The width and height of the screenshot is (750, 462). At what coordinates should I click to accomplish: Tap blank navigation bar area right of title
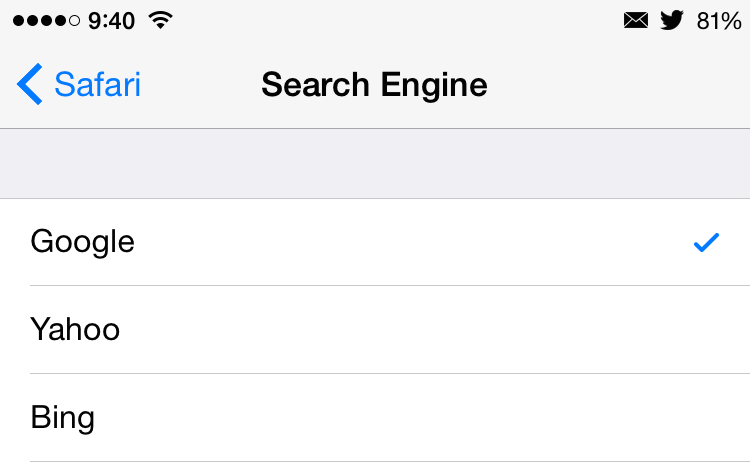point(620,84)
